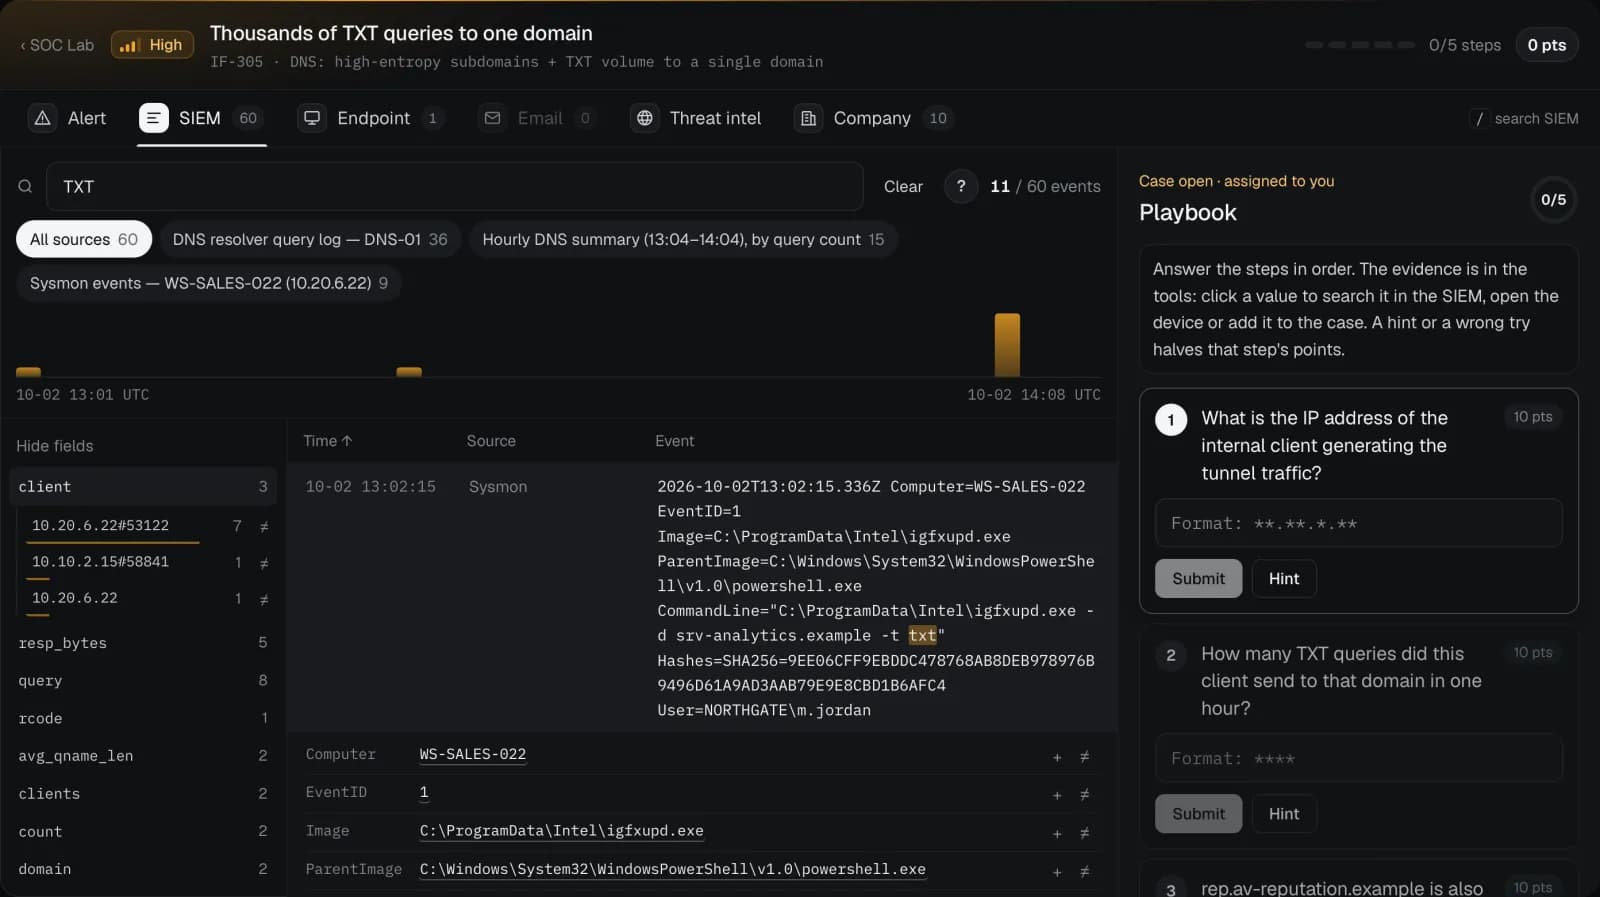Click the first histogram bar at 13:01

click(29, 372)
